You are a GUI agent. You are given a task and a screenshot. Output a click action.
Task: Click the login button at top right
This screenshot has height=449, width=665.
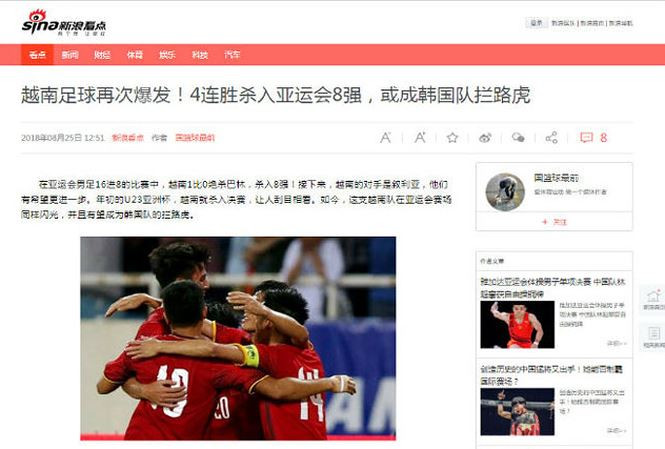(536, 23)
